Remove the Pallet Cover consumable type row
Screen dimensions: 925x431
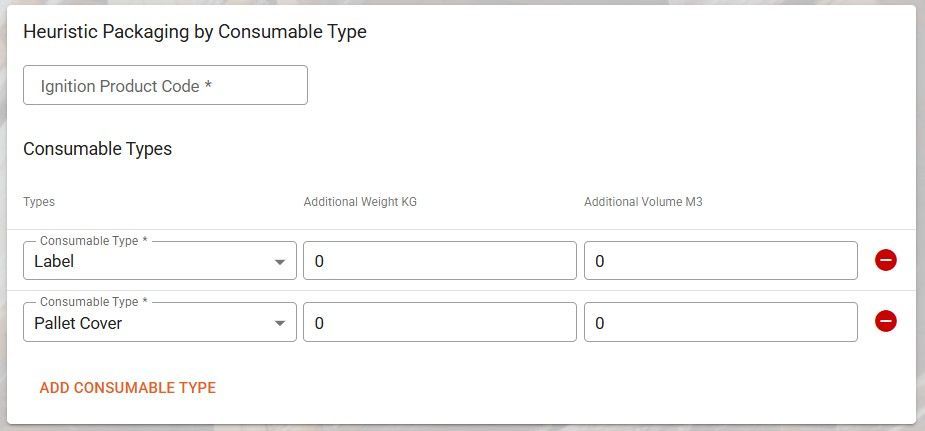click(x=885, y=321)
